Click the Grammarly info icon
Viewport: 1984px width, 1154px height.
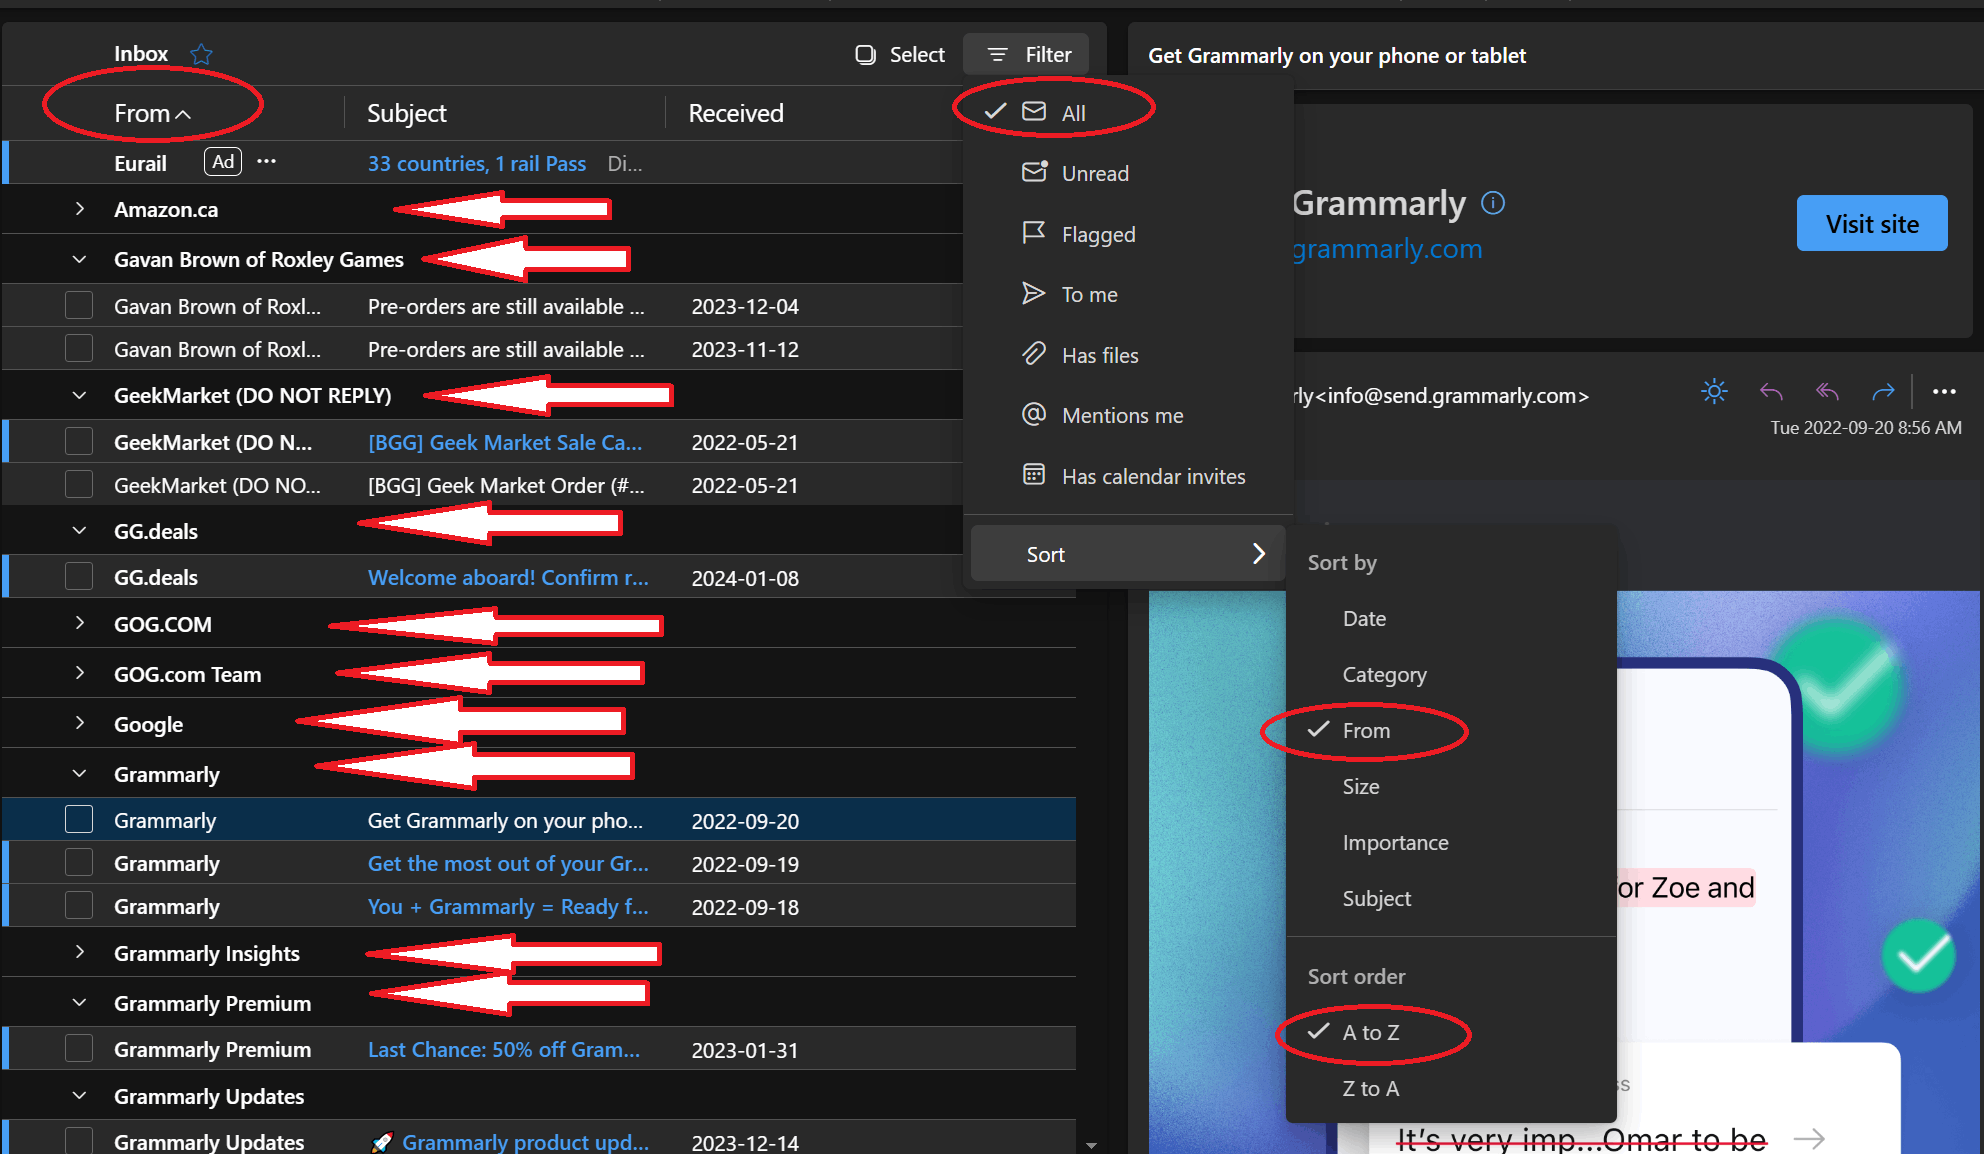pos(1493,204)
